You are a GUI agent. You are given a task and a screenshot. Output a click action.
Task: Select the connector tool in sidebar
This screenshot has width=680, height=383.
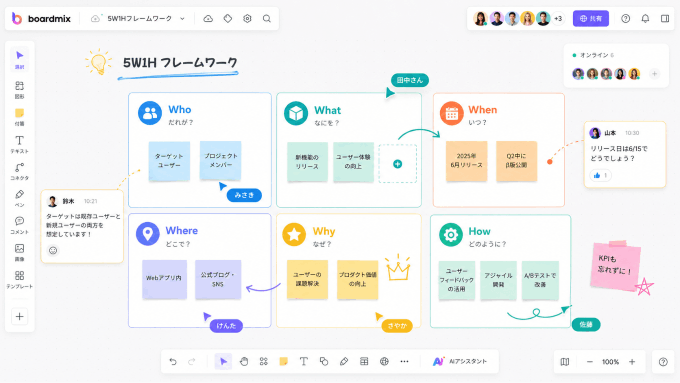pos(20,171)
